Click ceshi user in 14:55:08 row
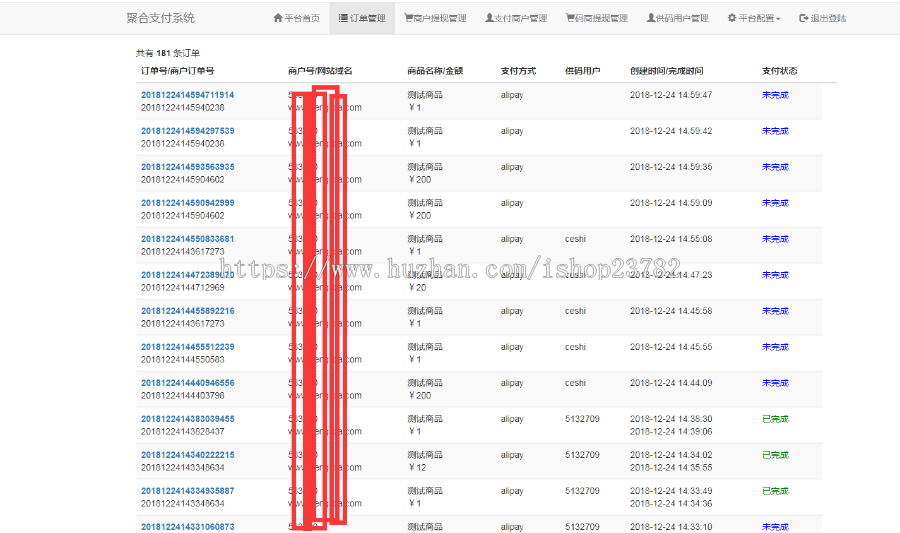This screenshot has height=533, width=900. point(575,239)
